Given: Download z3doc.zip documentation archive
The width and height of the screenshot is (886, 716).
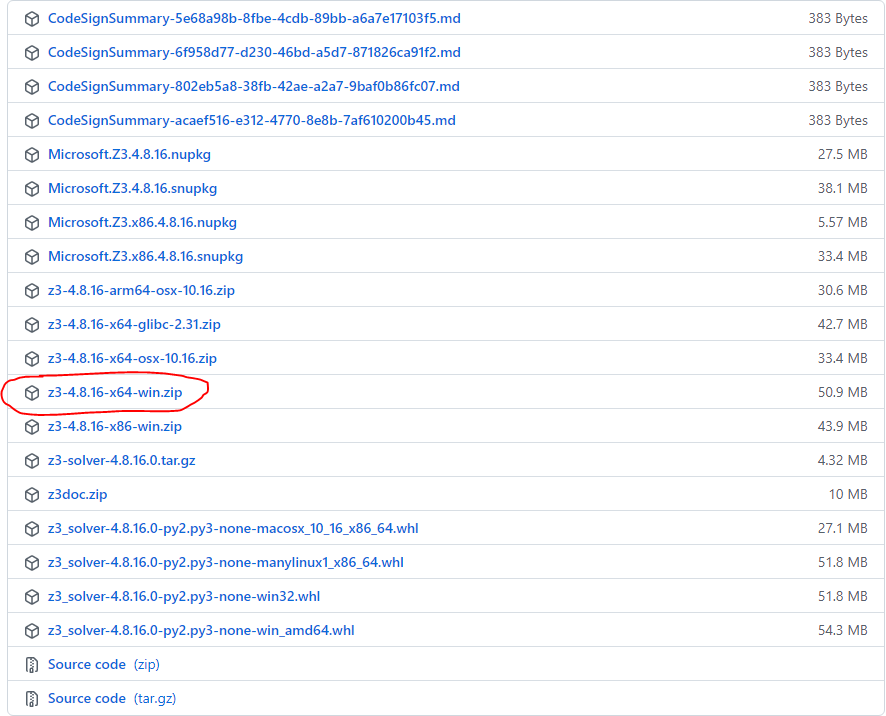Looking at the screenshot, I should pos(77,494).
